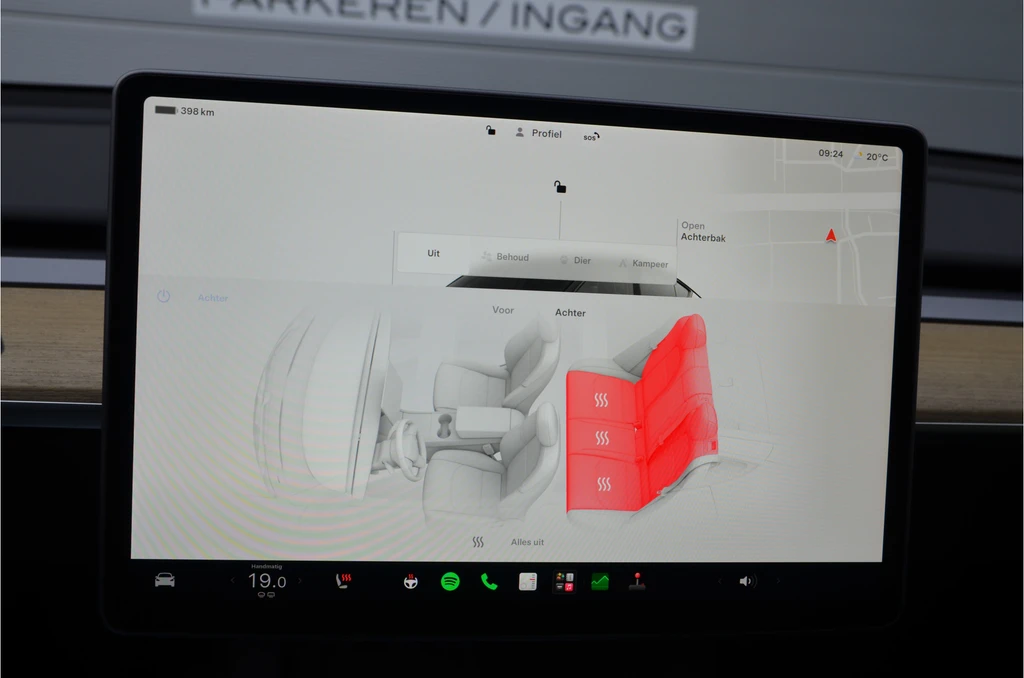Toggle the middle rear seat heater
1024x678 pixels.
click(602, 438)
